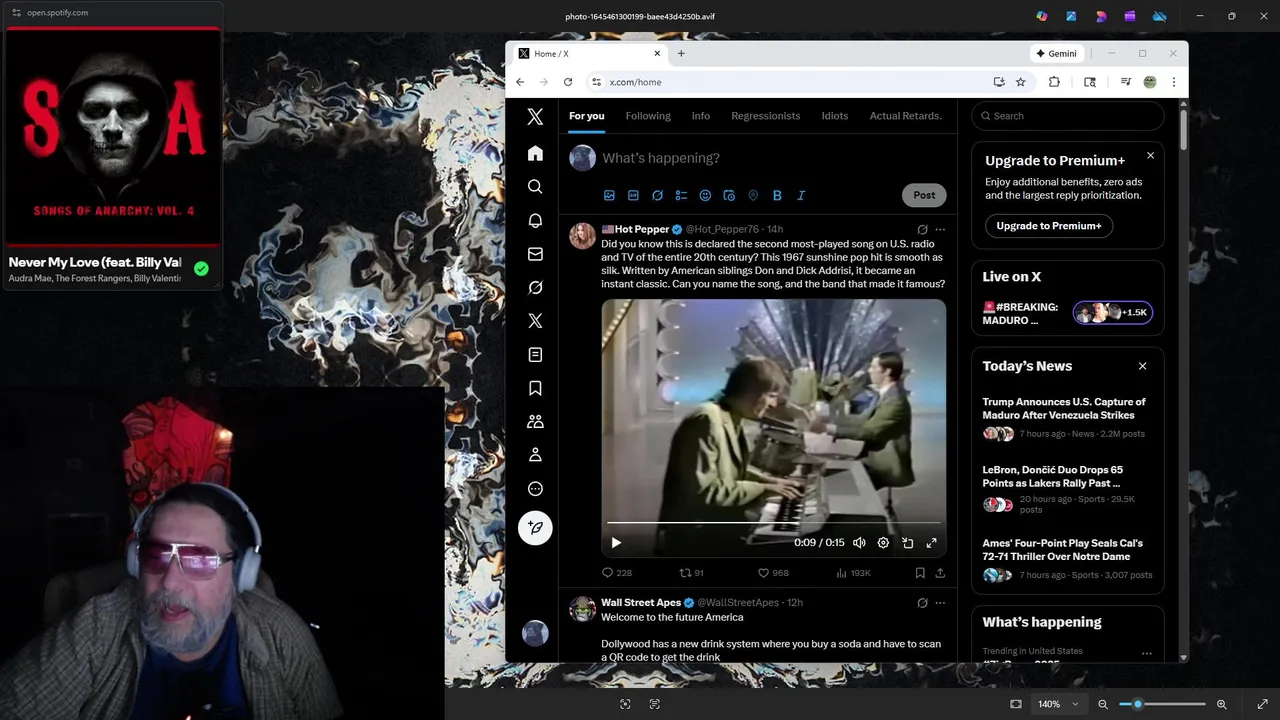Viewport: 1280px width, 720px height.
Task: Open Communities in the X sidebar
Action: pos(535,422)
